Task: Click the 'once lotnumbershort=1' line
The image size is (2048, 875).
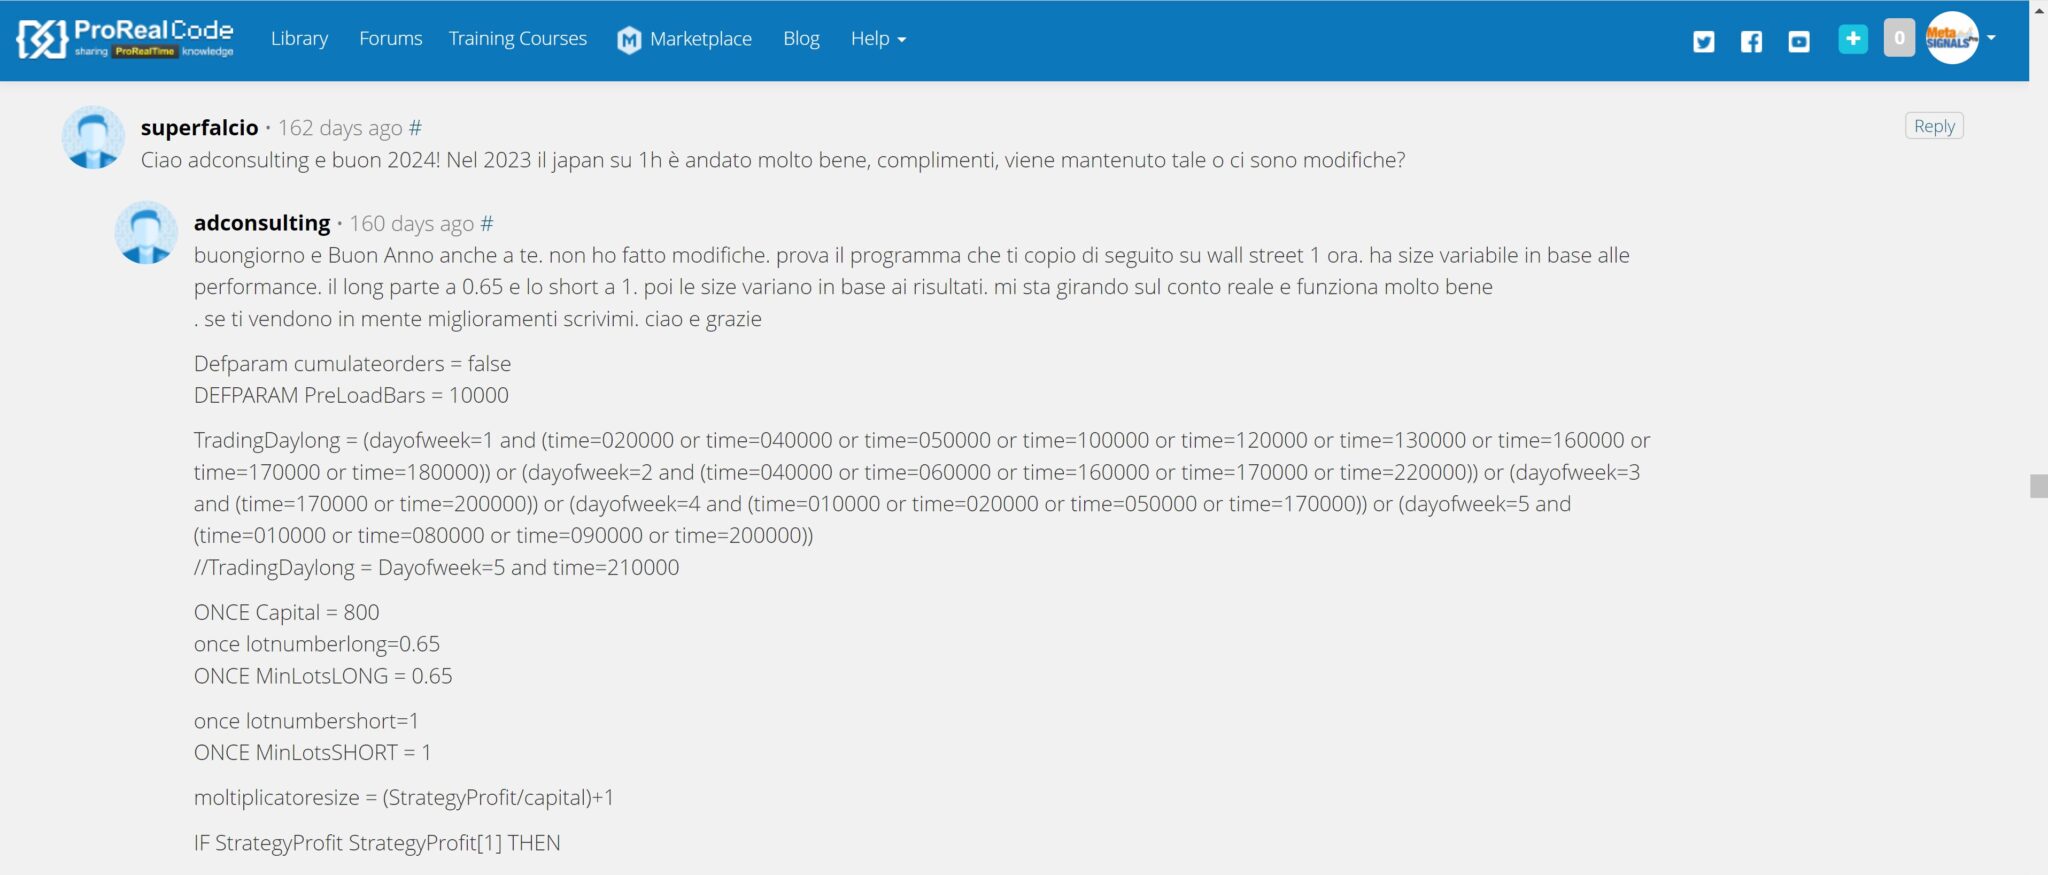Action: (x=306, y=721)
